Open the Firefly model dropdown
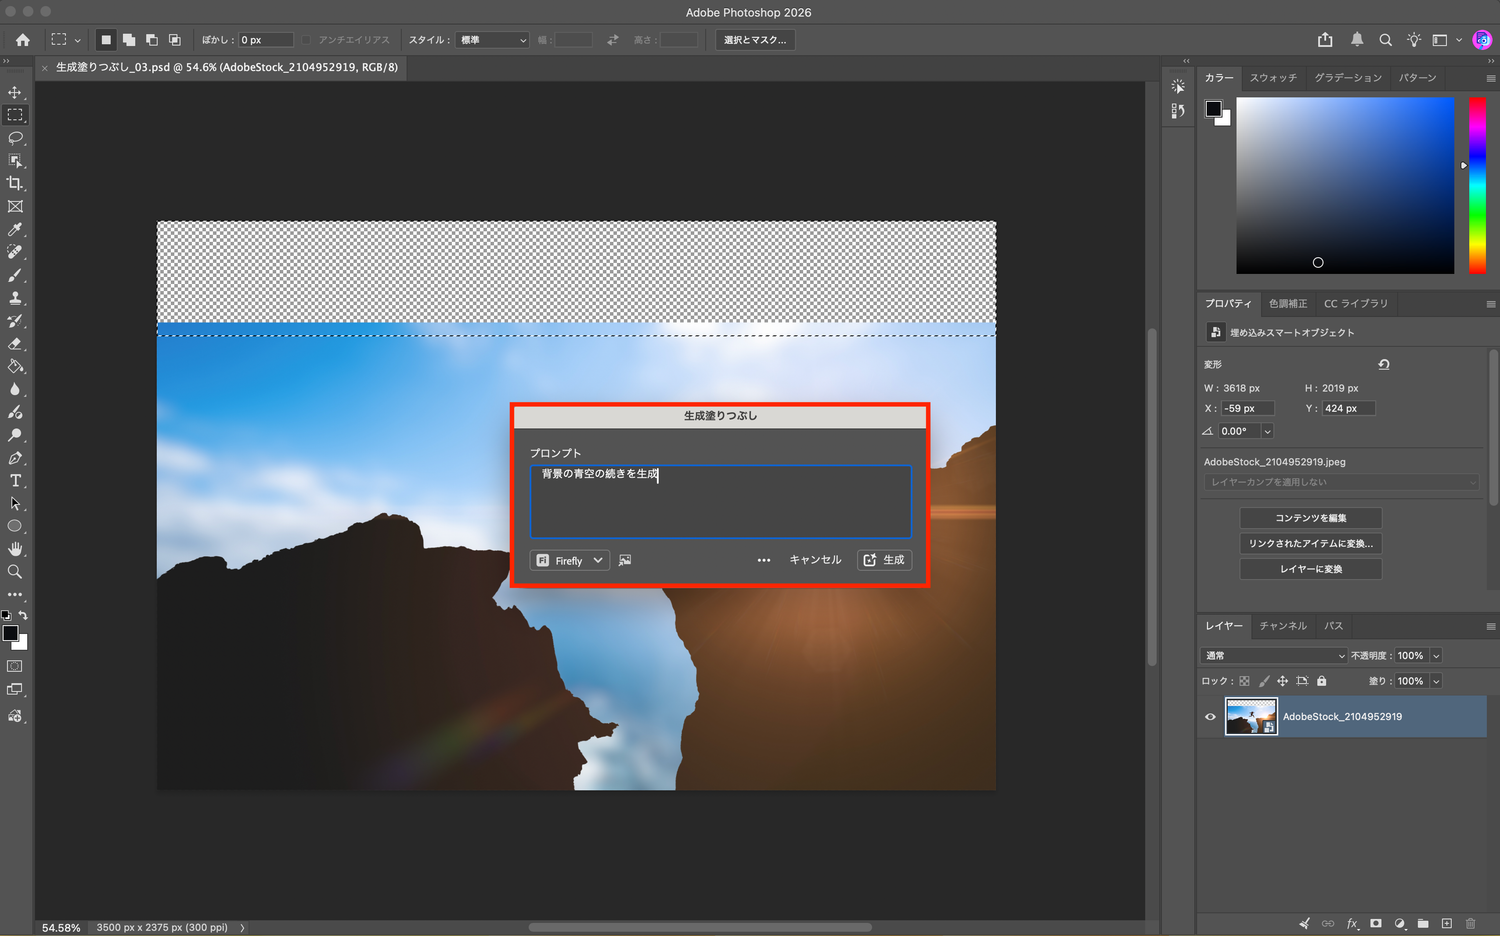 coord(570,560)
